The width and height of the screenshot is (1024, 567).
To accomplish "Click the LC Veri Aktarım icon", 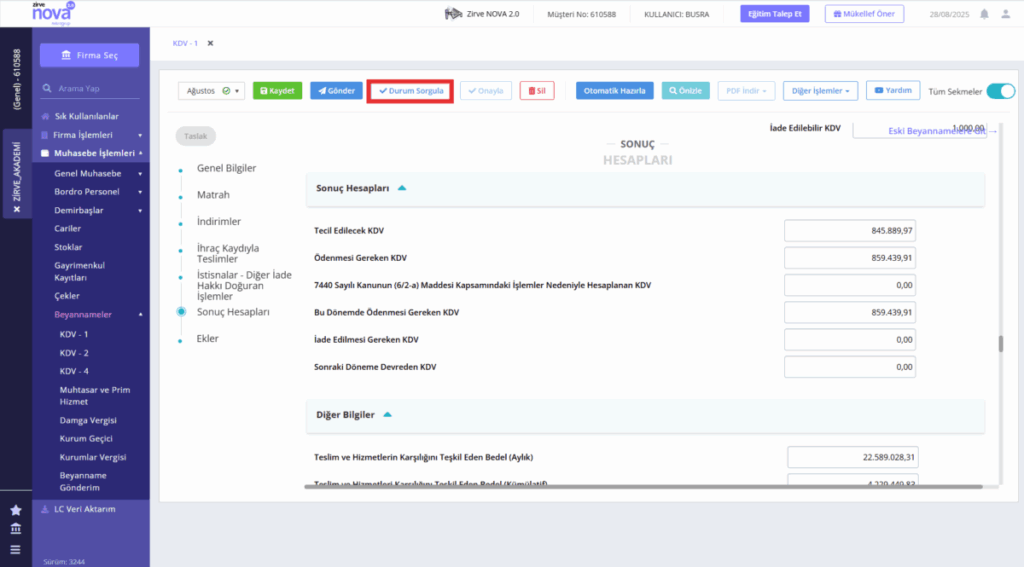I will (x=45, y=509).
